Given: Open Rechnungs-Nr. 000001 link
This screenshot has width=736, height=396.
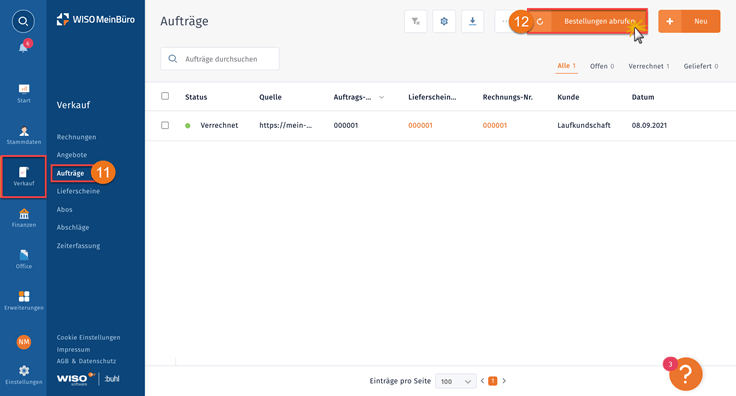Looking at the screenshot, I should click(495, 125).
